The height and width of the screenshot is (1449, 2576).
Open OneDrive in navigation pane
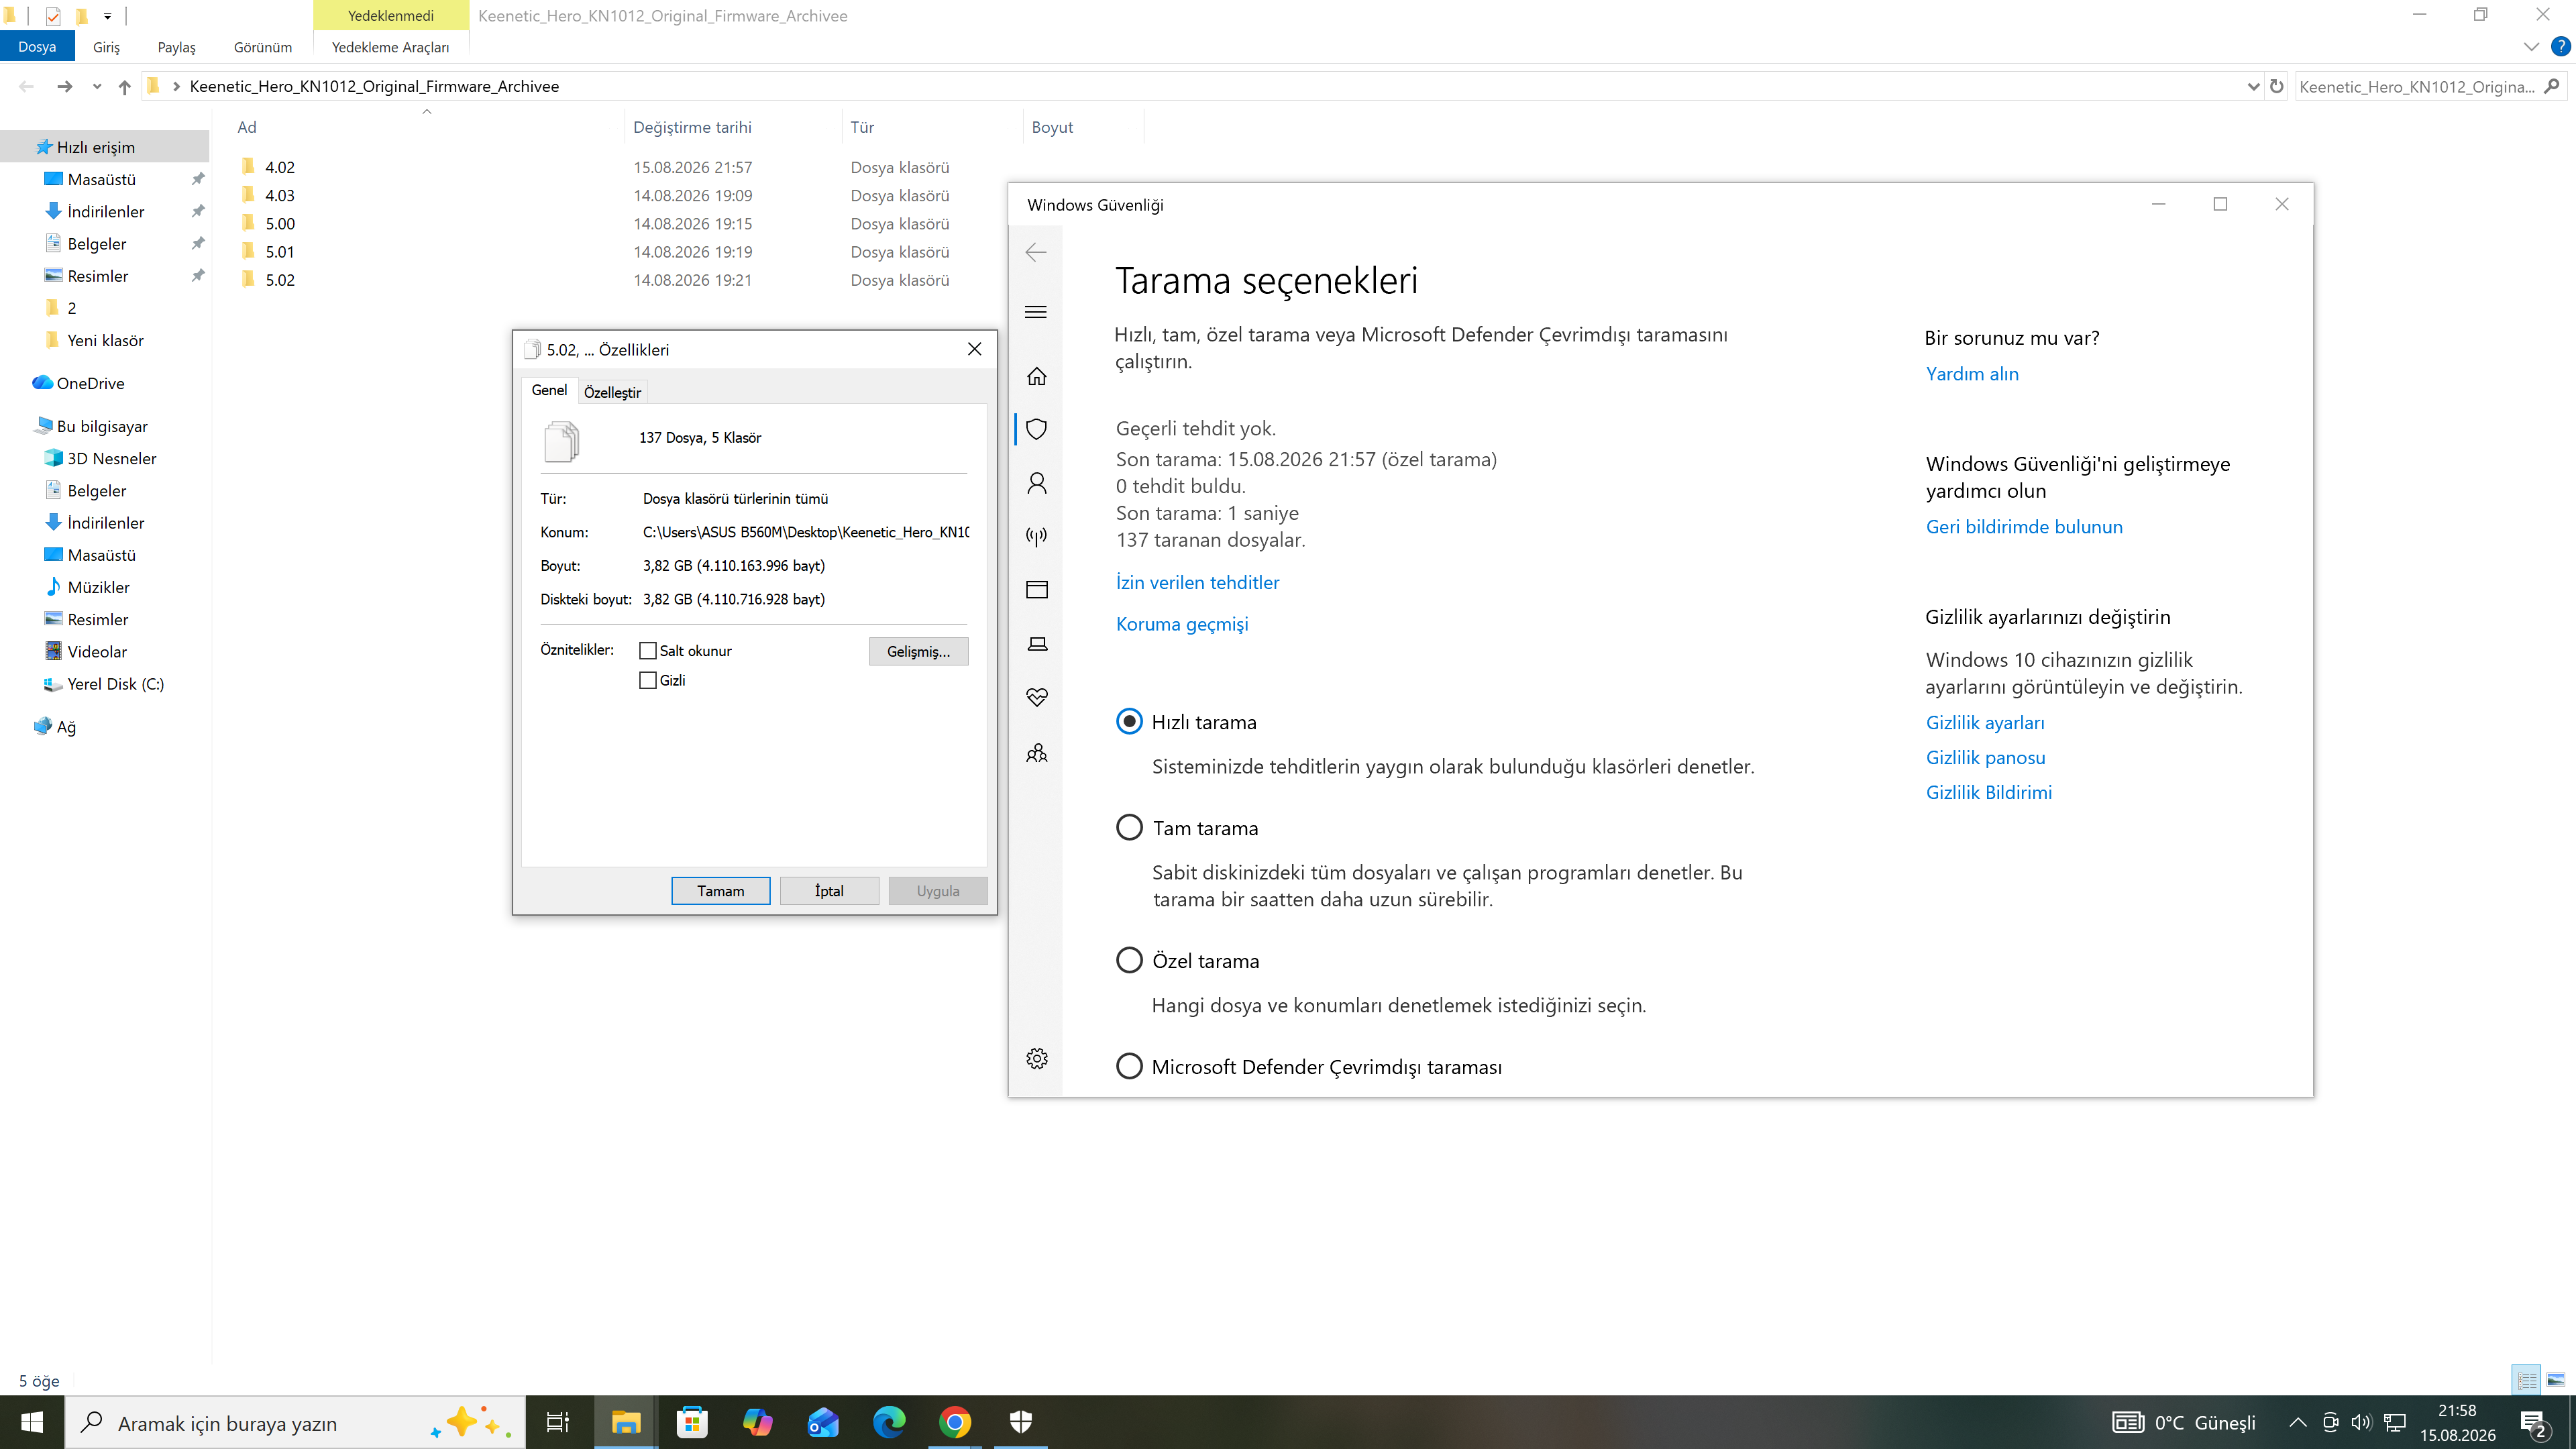90,383
